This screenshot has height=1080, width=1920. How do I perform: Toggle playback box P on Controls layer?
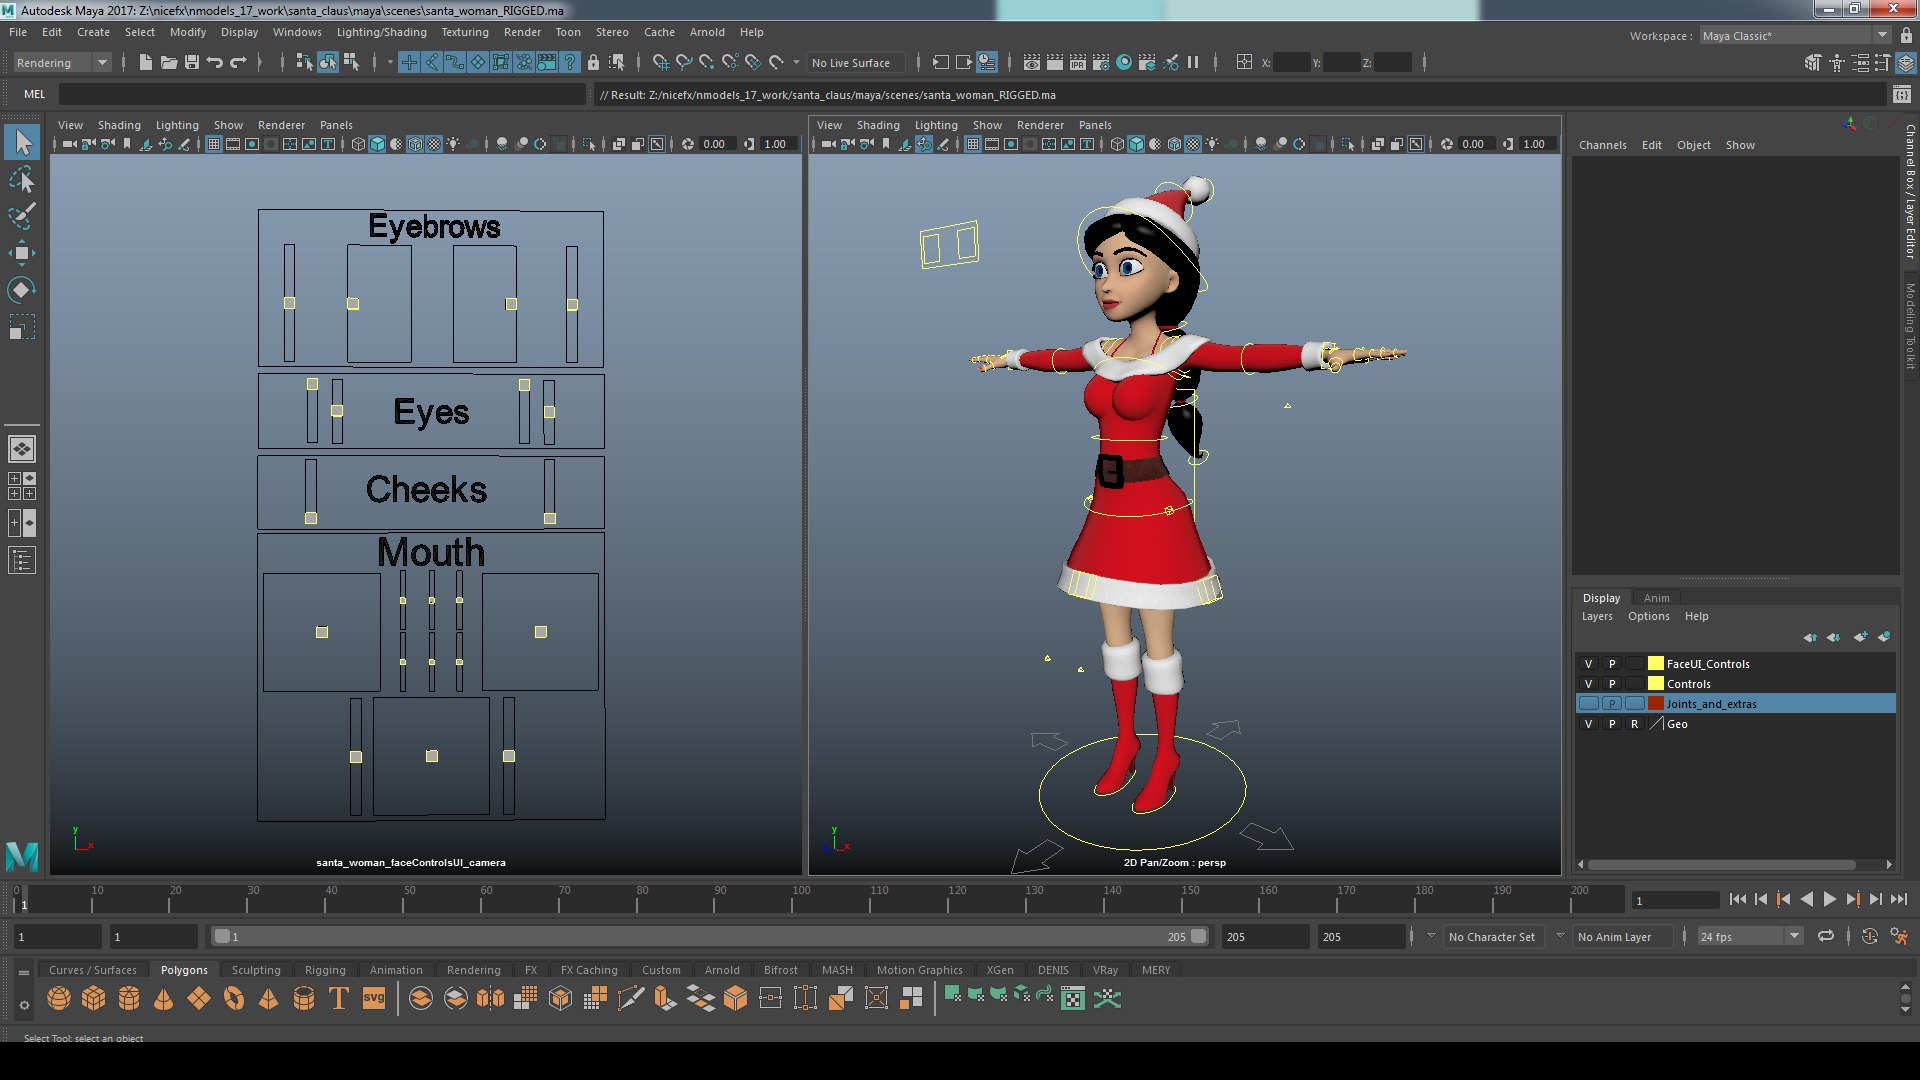tap(1611, 684)
